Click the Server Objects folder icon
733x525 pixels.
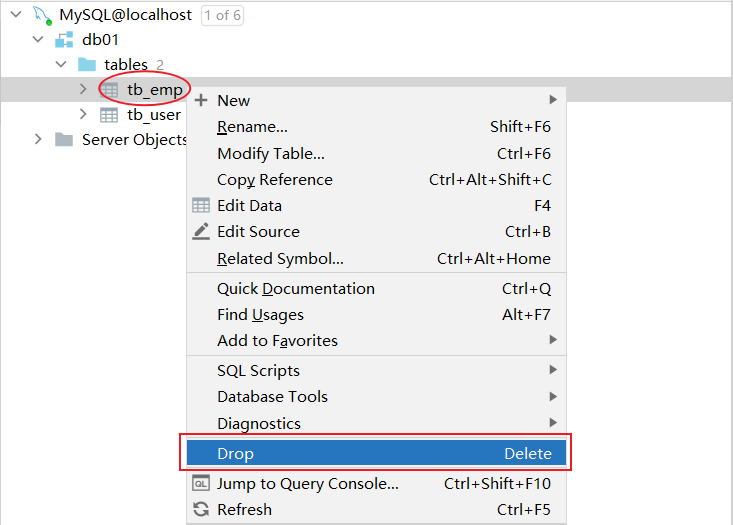pyautogui.click(x=64, y=140)
